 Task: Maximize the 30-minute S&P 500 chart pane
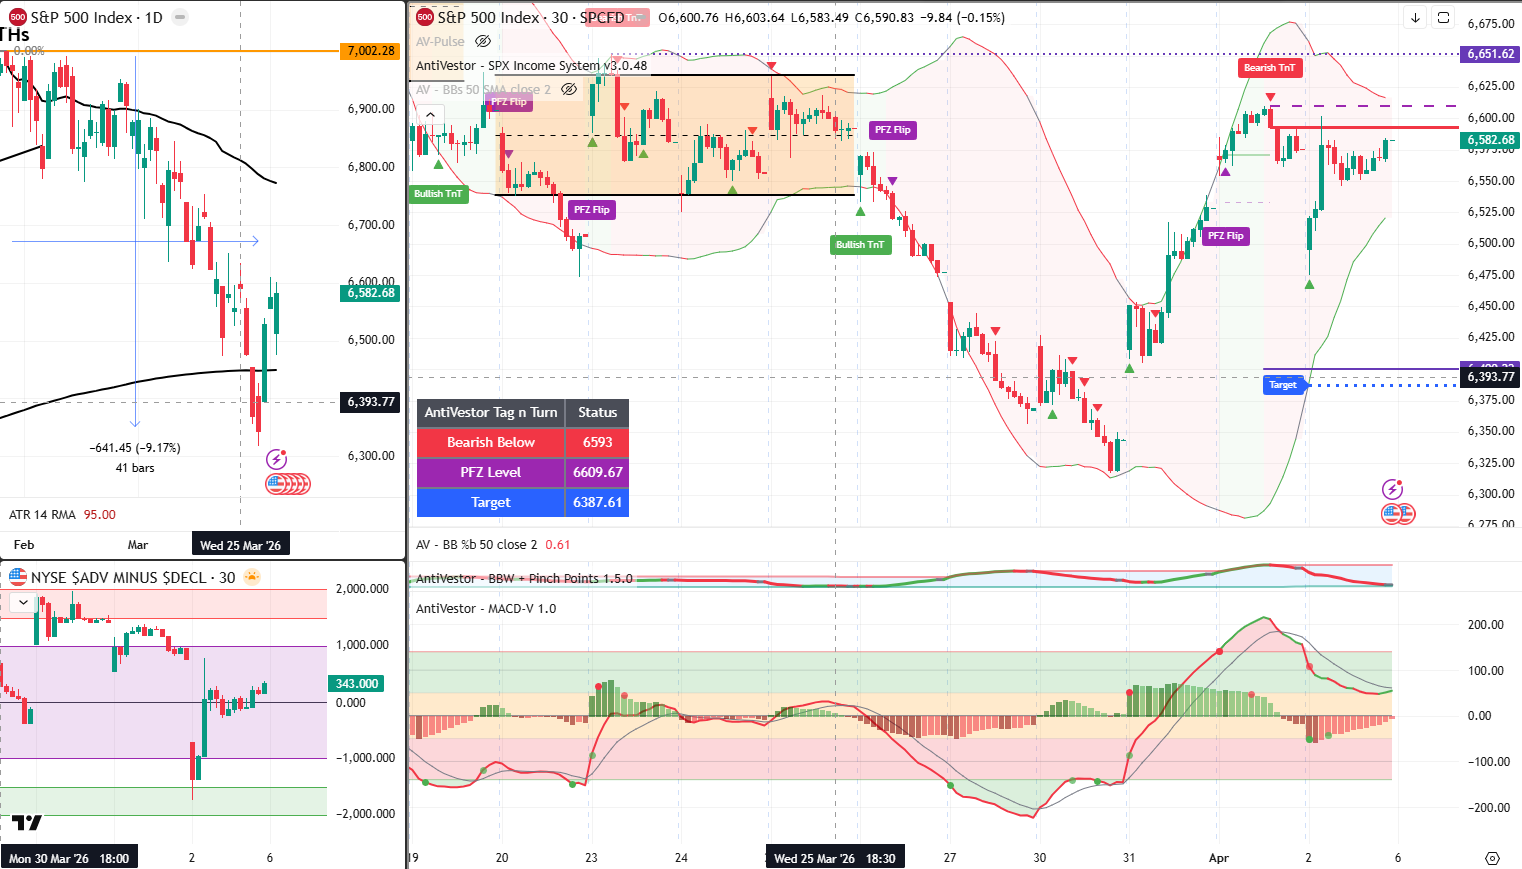[x=1443, y=18]
